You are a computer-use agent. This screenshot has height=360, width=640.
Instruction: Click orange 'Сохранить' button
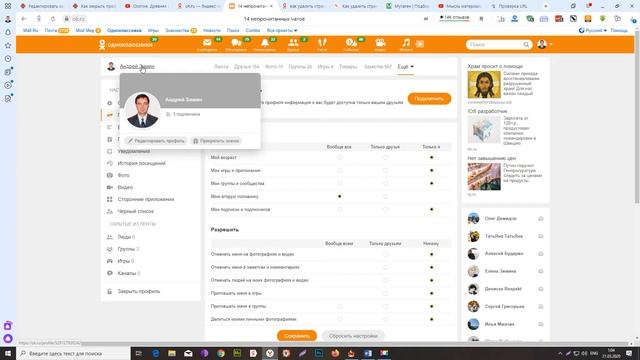click(297, 336)
